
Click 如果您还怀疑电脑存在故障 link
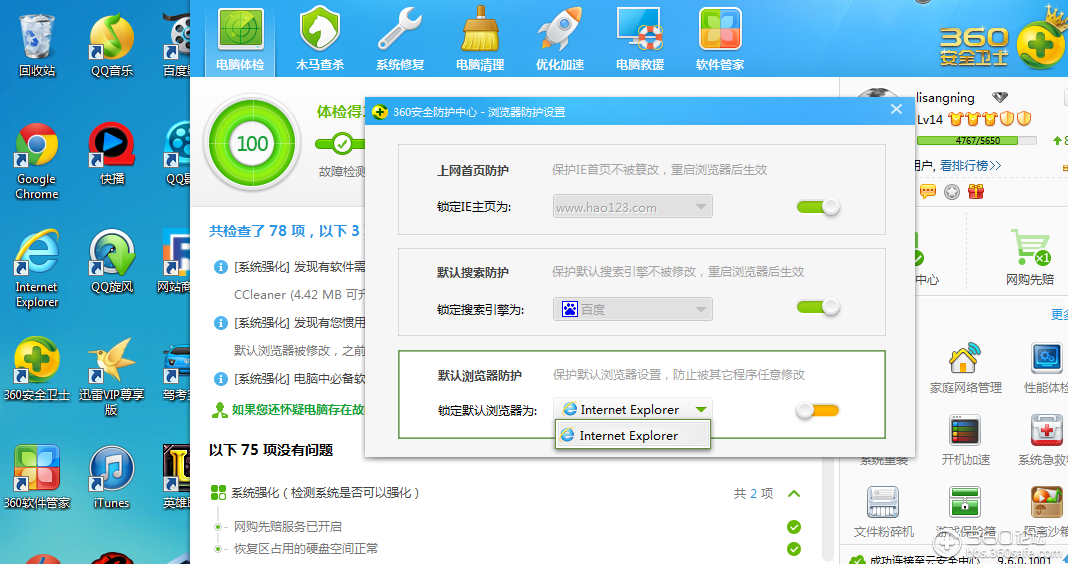298,409
